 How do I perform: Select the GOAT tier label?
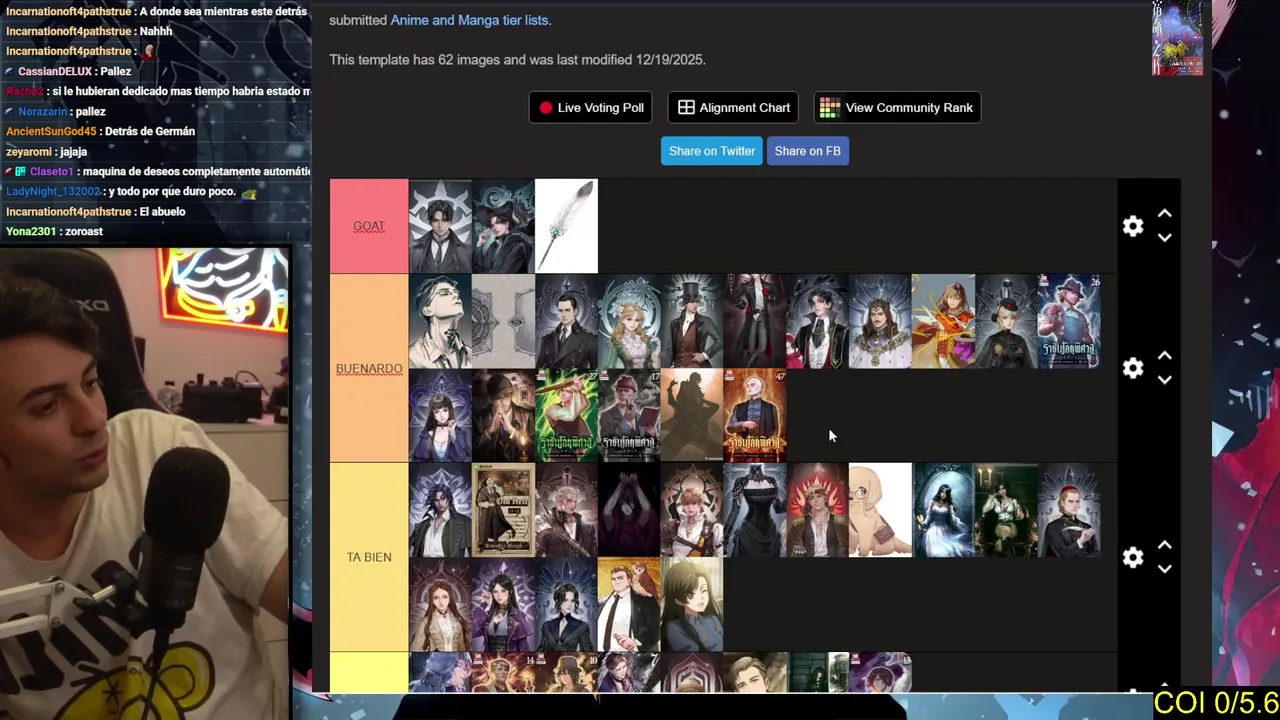point(369,226)
